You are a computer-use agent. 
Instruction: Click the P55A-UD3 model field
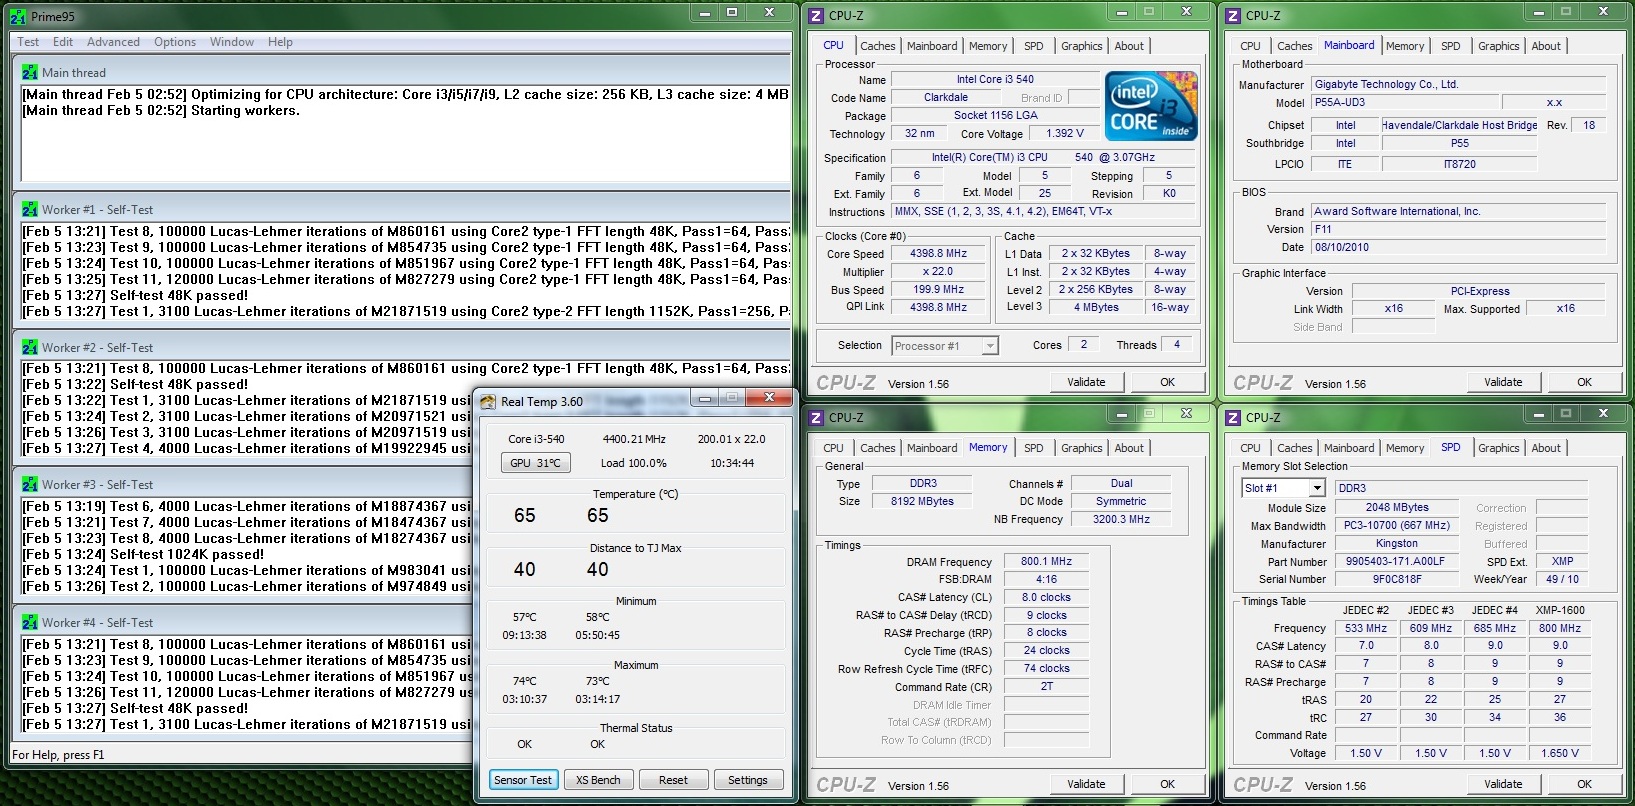[x=1405, y=103]
